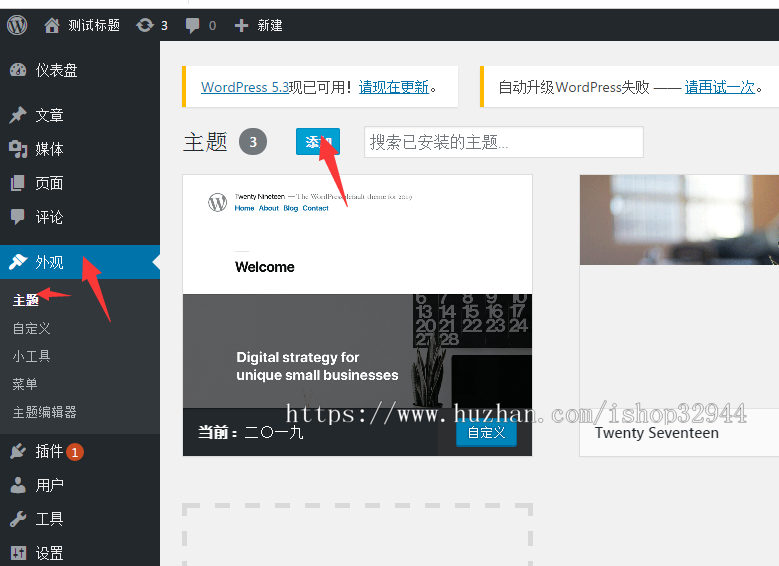Open the 仪表盘 dashboard icon
This screenshot has height=566, width=779.
[18, 70]
